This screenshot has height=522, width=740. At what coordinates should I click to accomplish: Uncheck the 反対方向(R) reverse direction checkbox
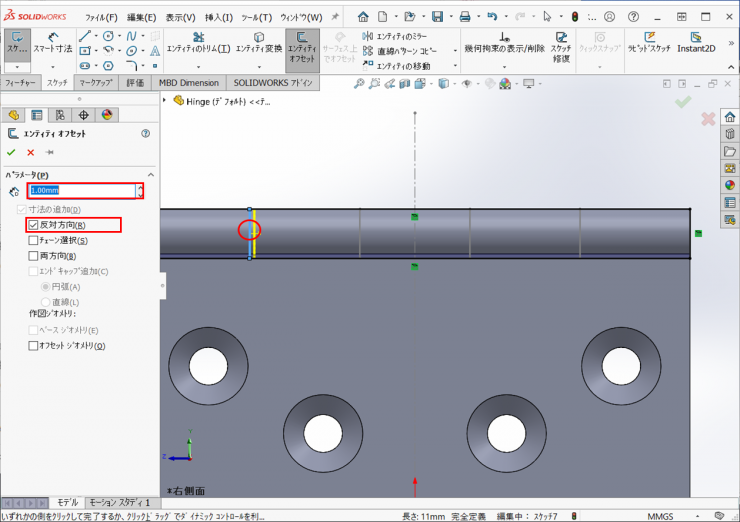pos(33,225)
